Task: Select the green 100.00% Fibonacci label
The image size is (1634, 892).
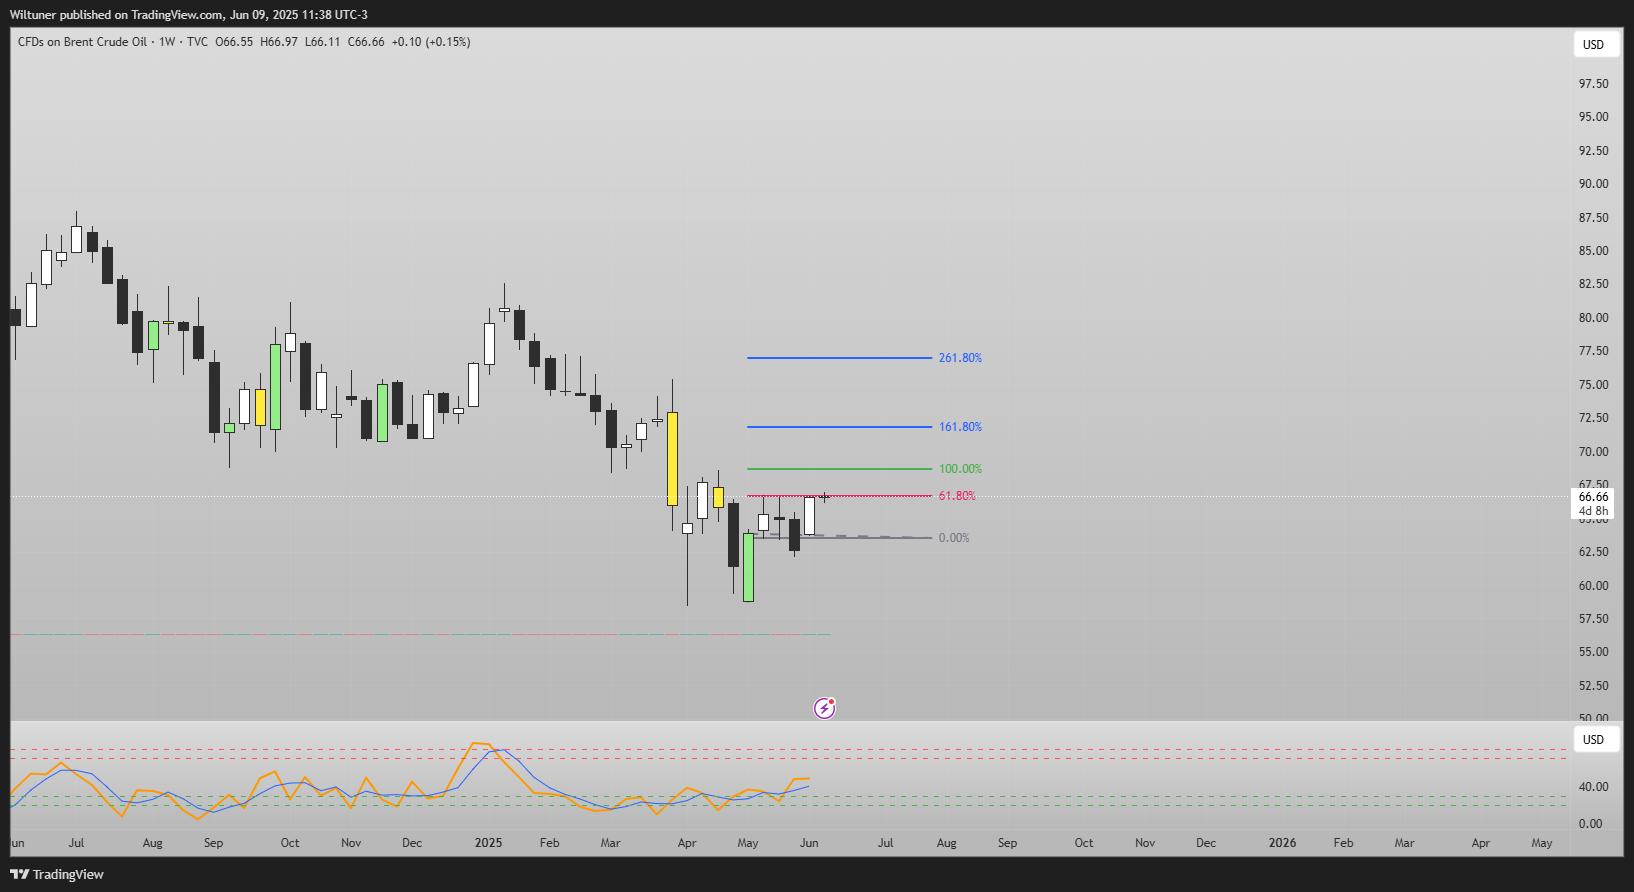Action: pos(960,469)
